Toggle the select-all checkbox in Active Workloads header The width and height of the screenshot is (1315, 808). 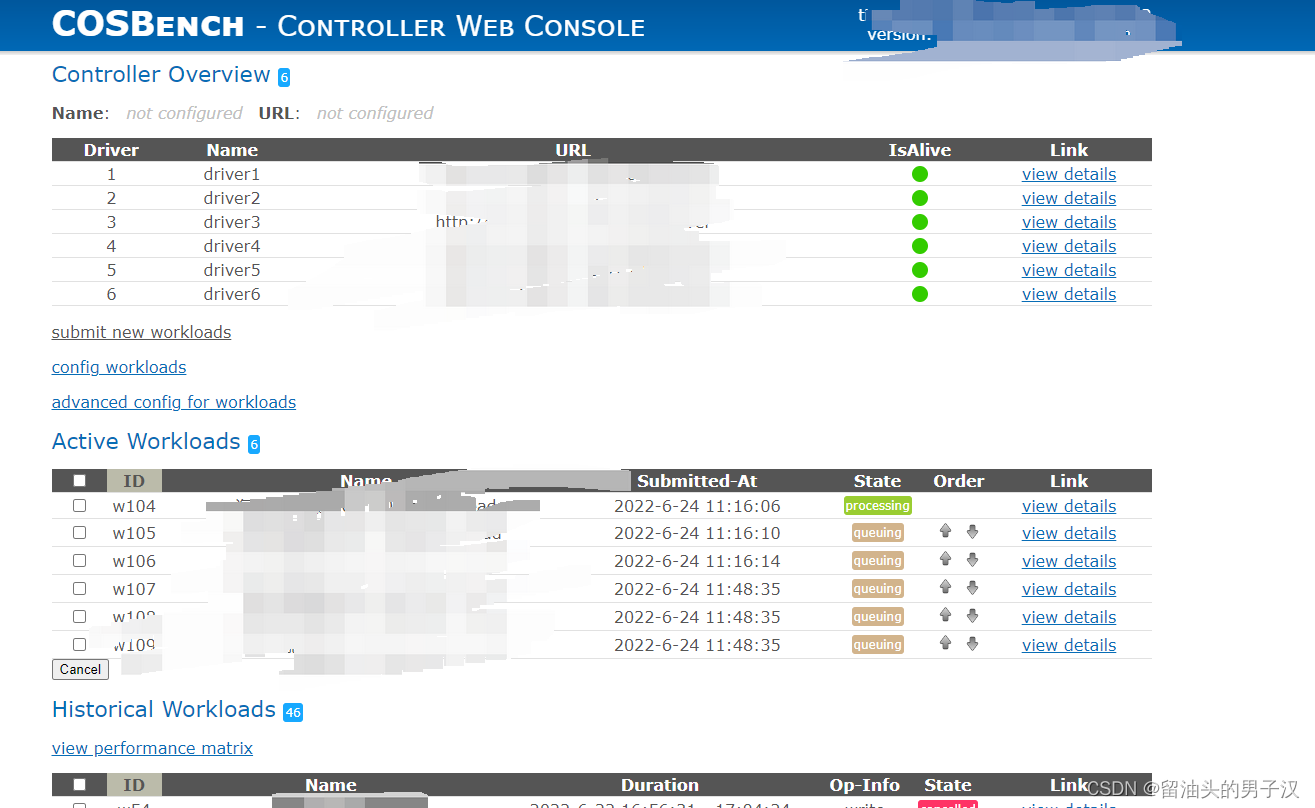[79, 480]
